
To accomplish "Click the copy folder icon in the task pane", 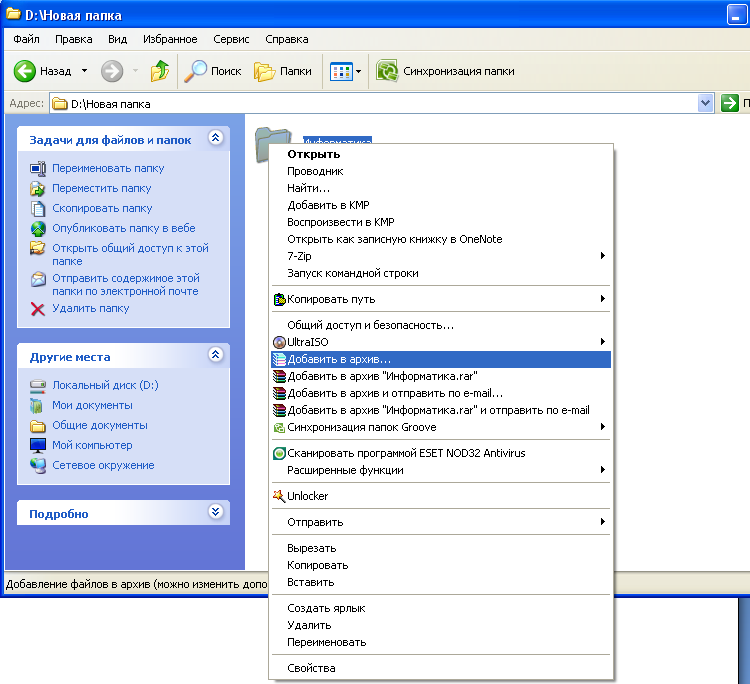I will tap(38, 209).
